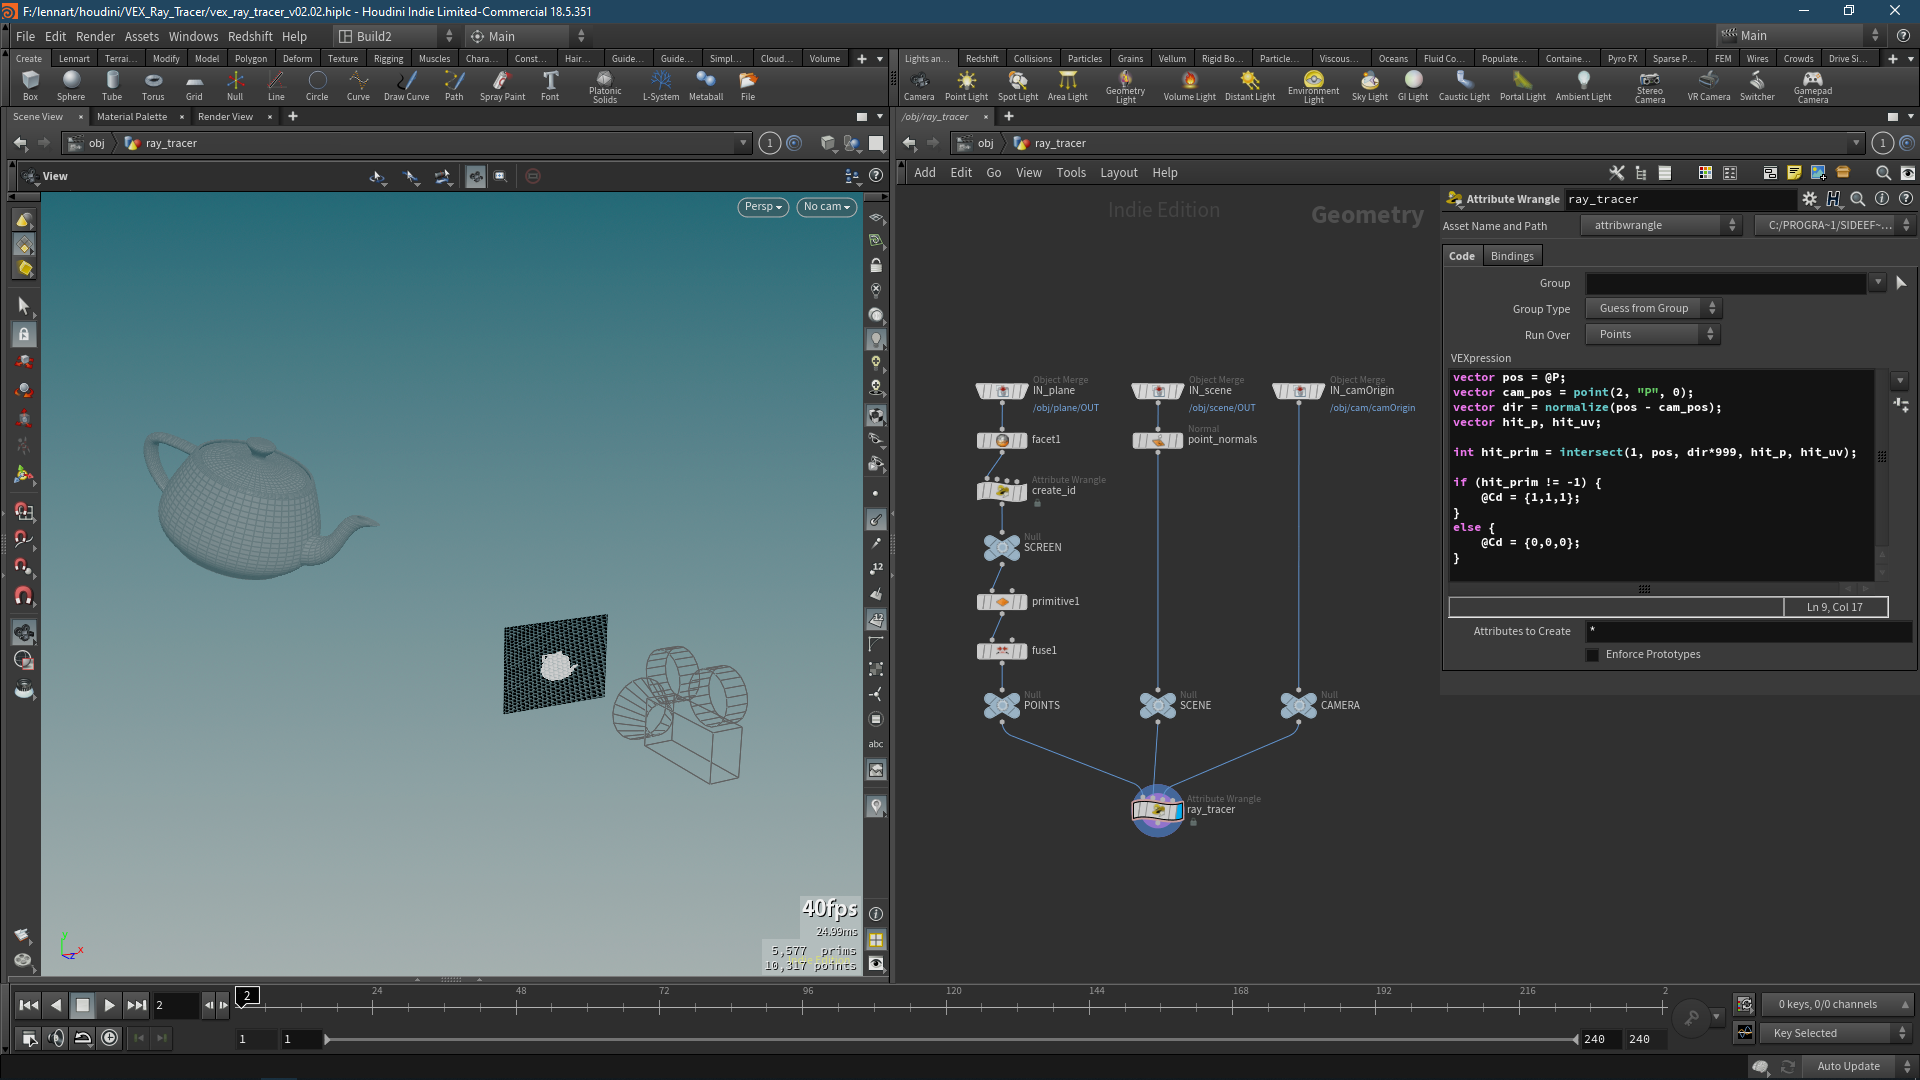Expand the Group field dropdown arrow
This screenshot has width=1920, height=1080.
tap(1878, 283)
